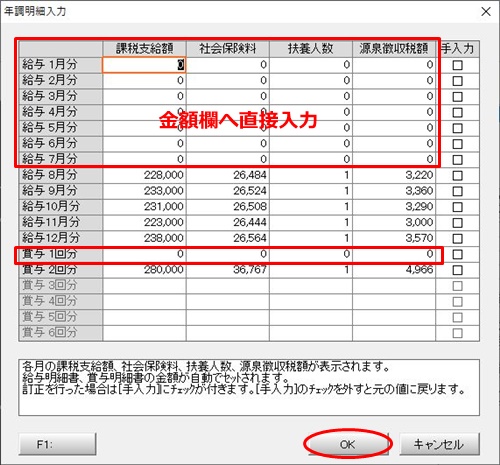Viewport: 500px width, 465px height.
Task: Click the 源泉徴収税額 column header
Action: click(x=394, y=49)
